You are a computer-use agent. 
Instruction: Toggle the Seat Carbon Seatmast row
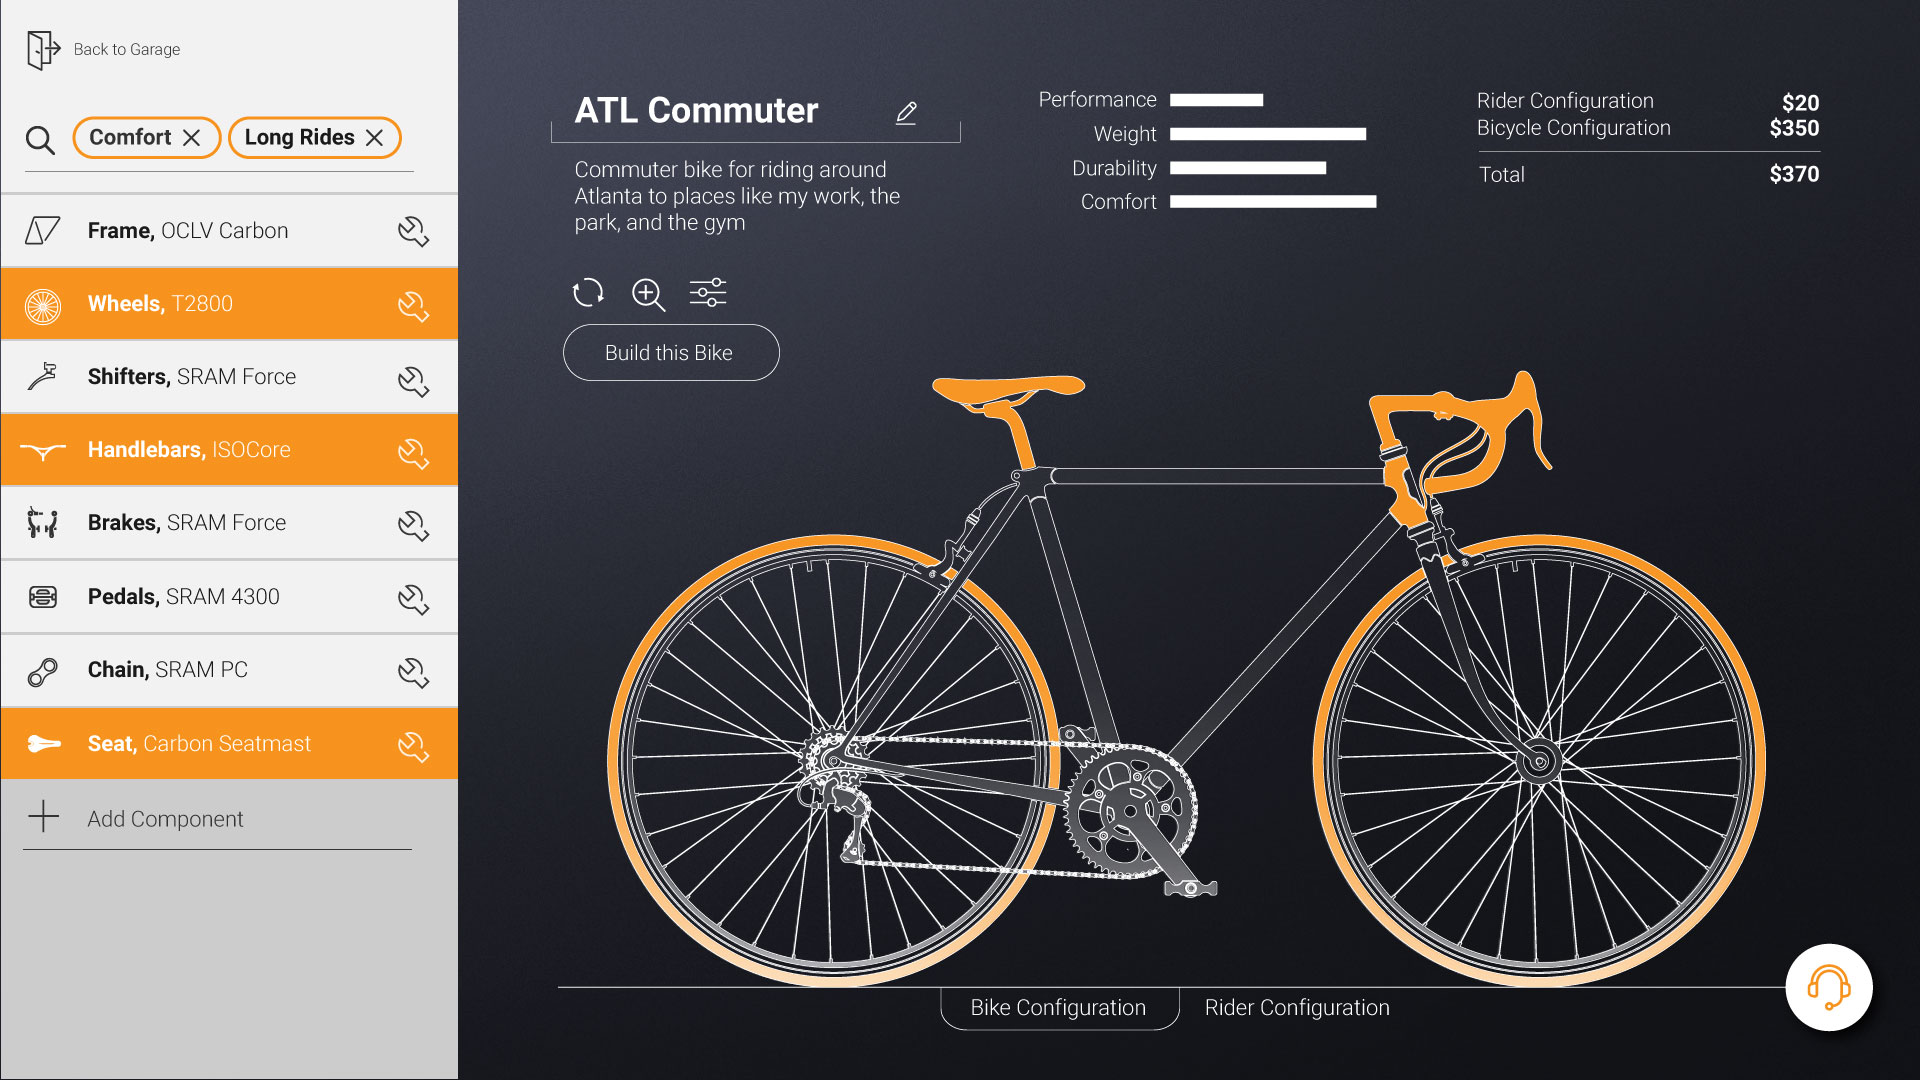click(x=229, y=744)
